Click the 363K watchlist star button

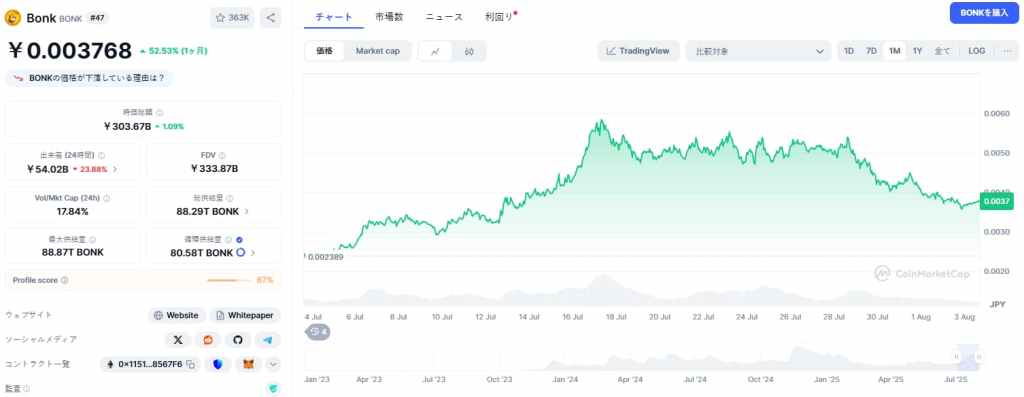coord(232,18)
